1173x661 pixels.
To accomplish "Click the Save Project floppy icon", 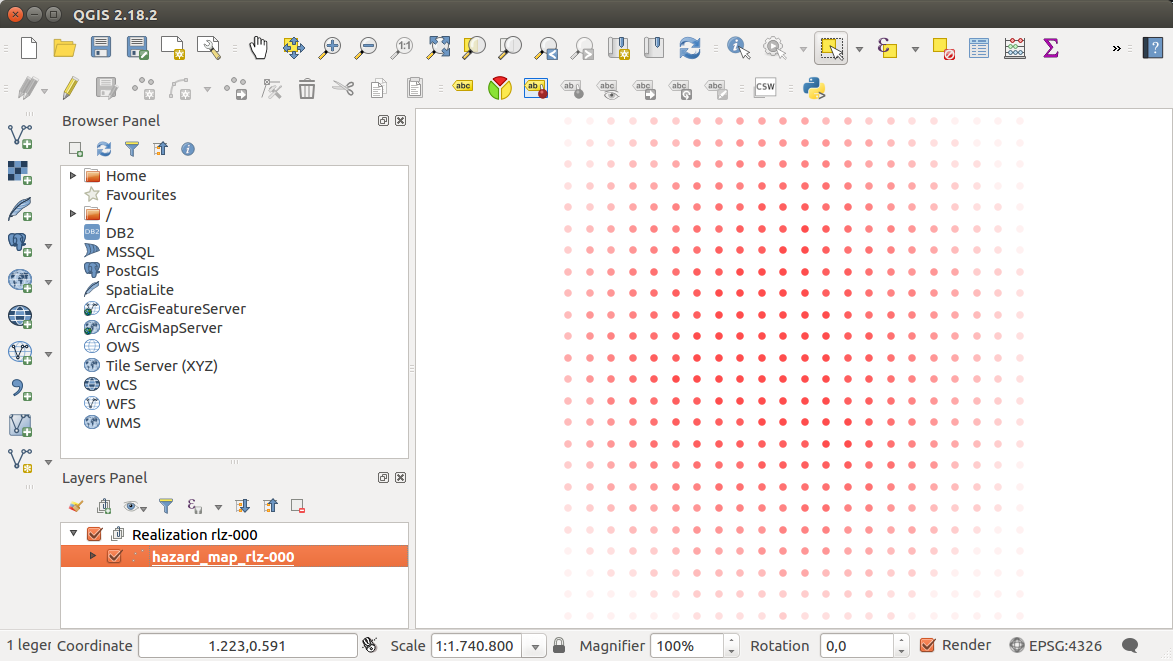I will [101, 47].
